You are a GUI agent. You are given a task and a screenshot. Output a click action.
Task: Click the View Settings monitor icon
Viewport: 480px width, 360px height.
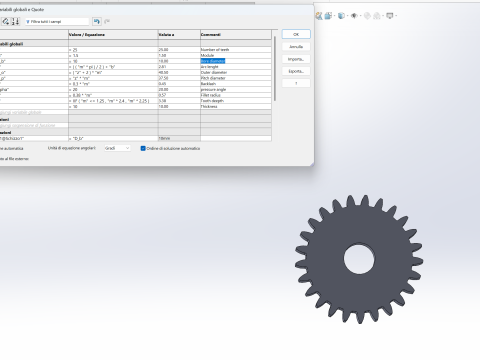pos(389,16)
